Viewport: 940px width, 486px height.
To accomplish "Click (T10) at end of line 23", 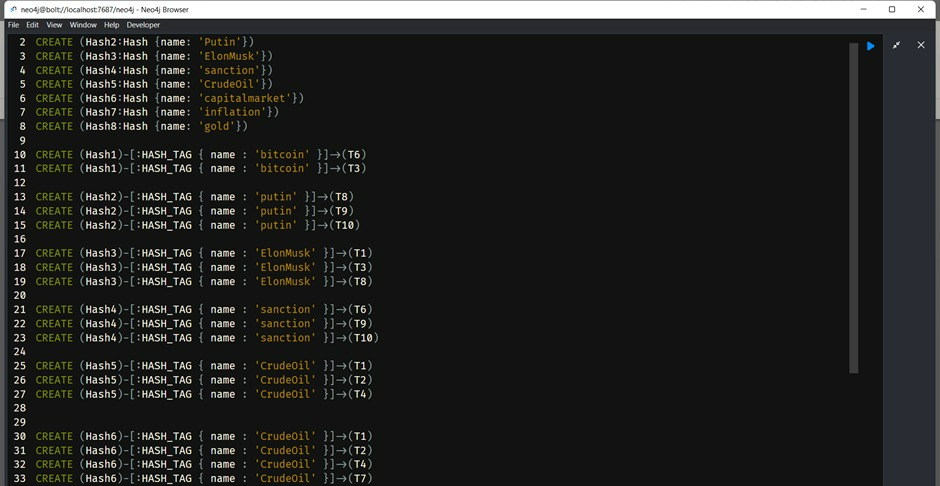I will pyautogui.click(x=363, y=337).
